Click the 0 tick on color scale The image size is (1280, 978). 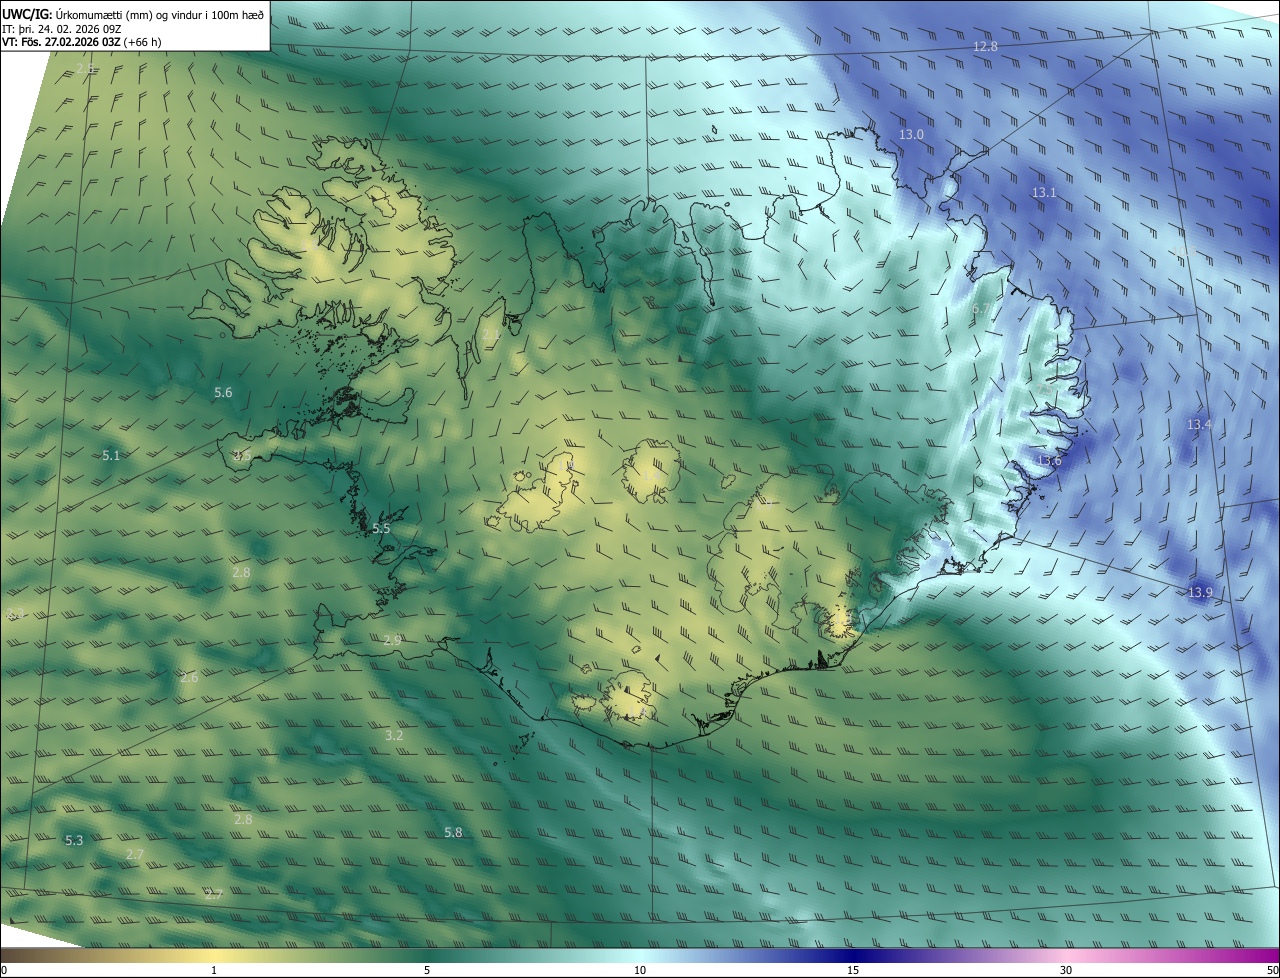click(3, 970)
